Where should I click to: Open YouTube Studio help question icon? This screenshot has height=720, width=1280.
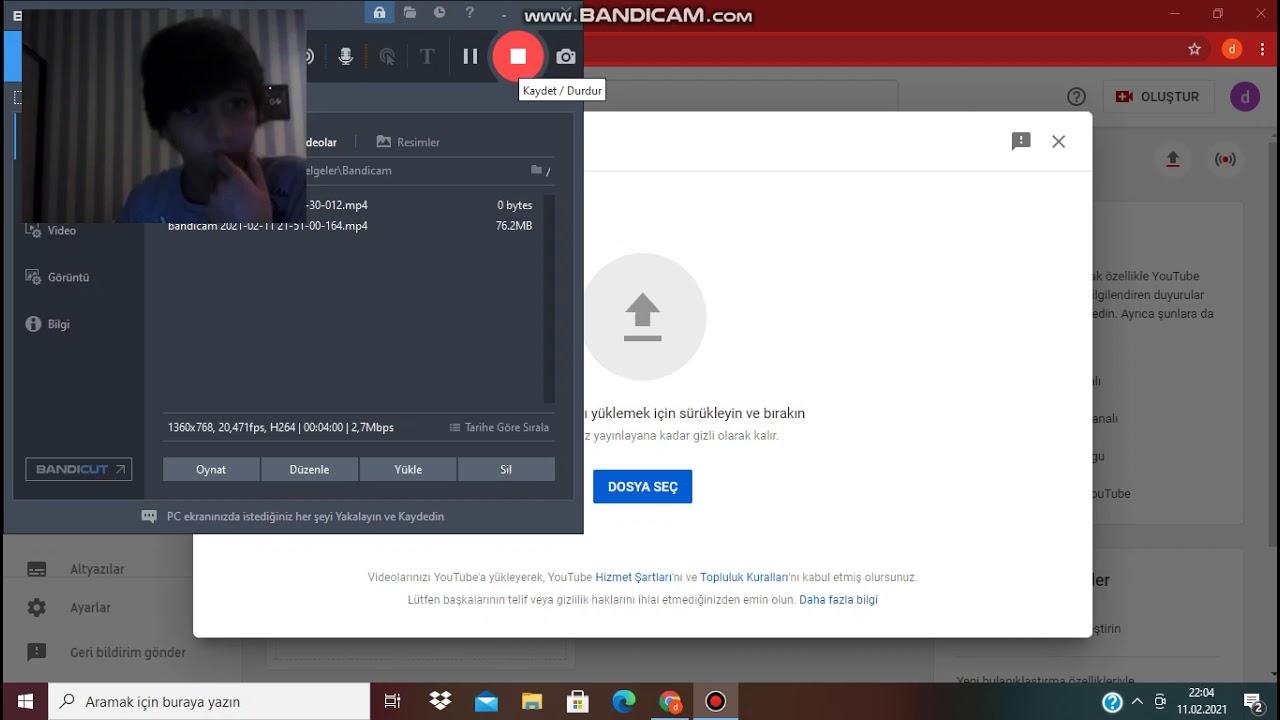tap(1076, 97)
